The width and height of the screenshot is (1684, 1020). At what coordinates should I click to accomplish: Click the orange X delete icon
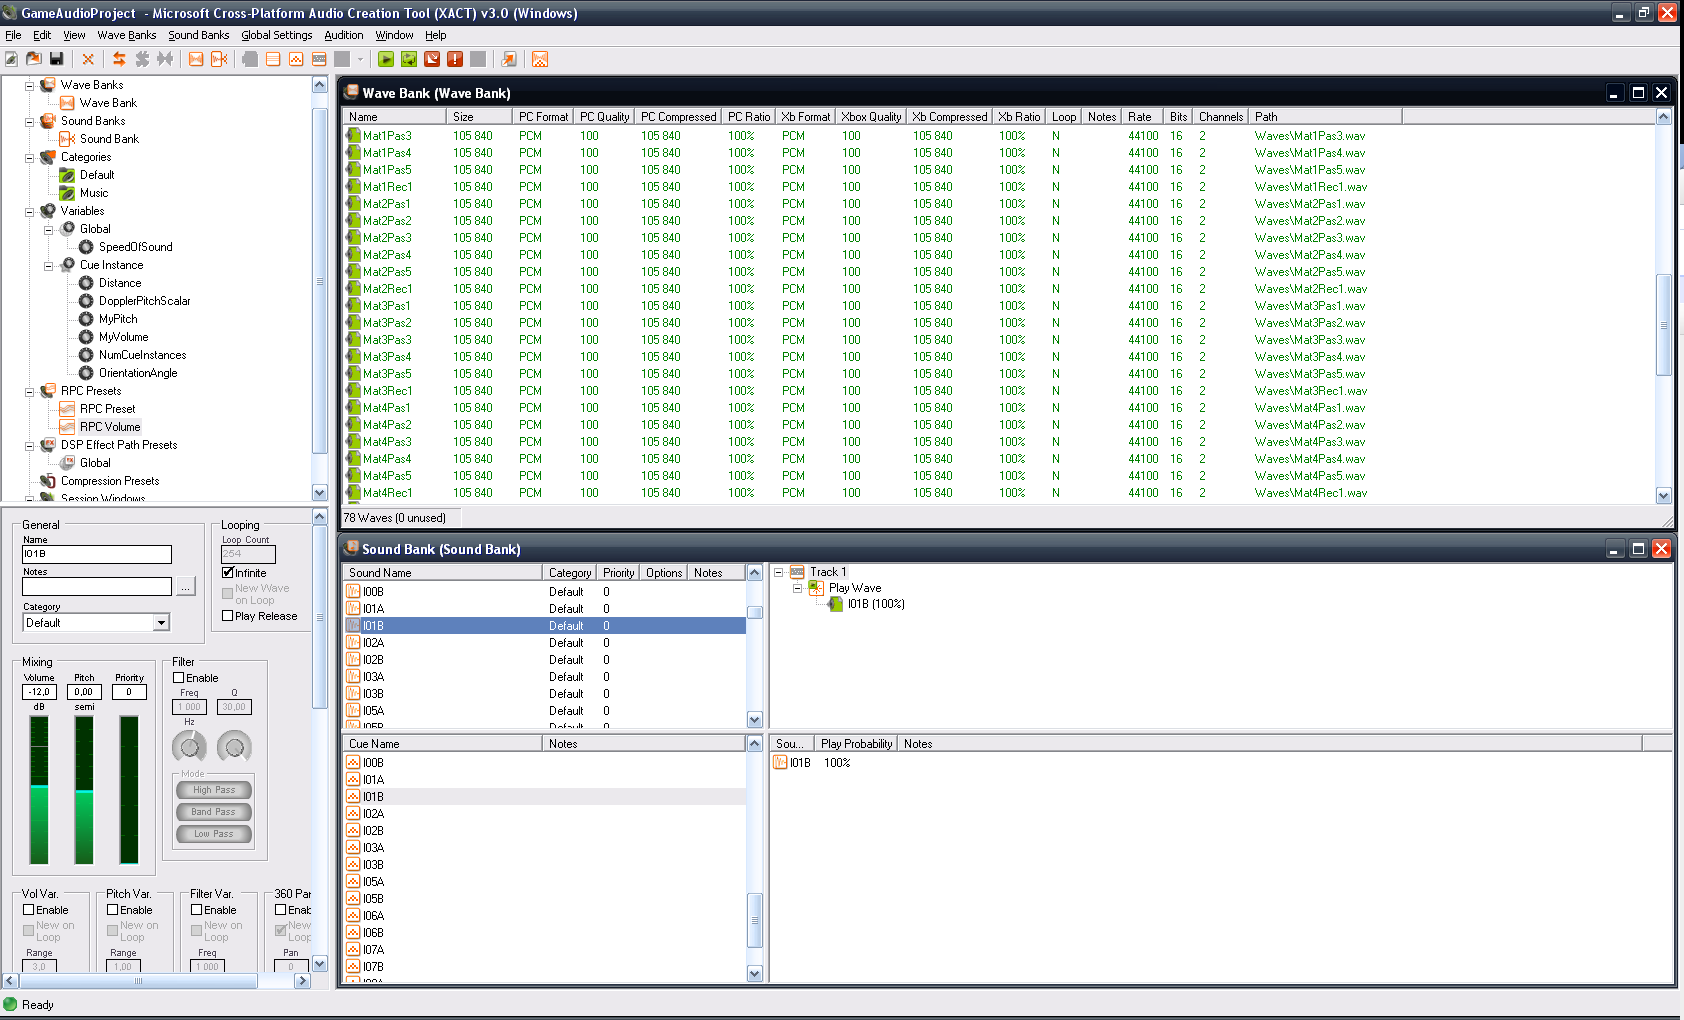[88, 59]
